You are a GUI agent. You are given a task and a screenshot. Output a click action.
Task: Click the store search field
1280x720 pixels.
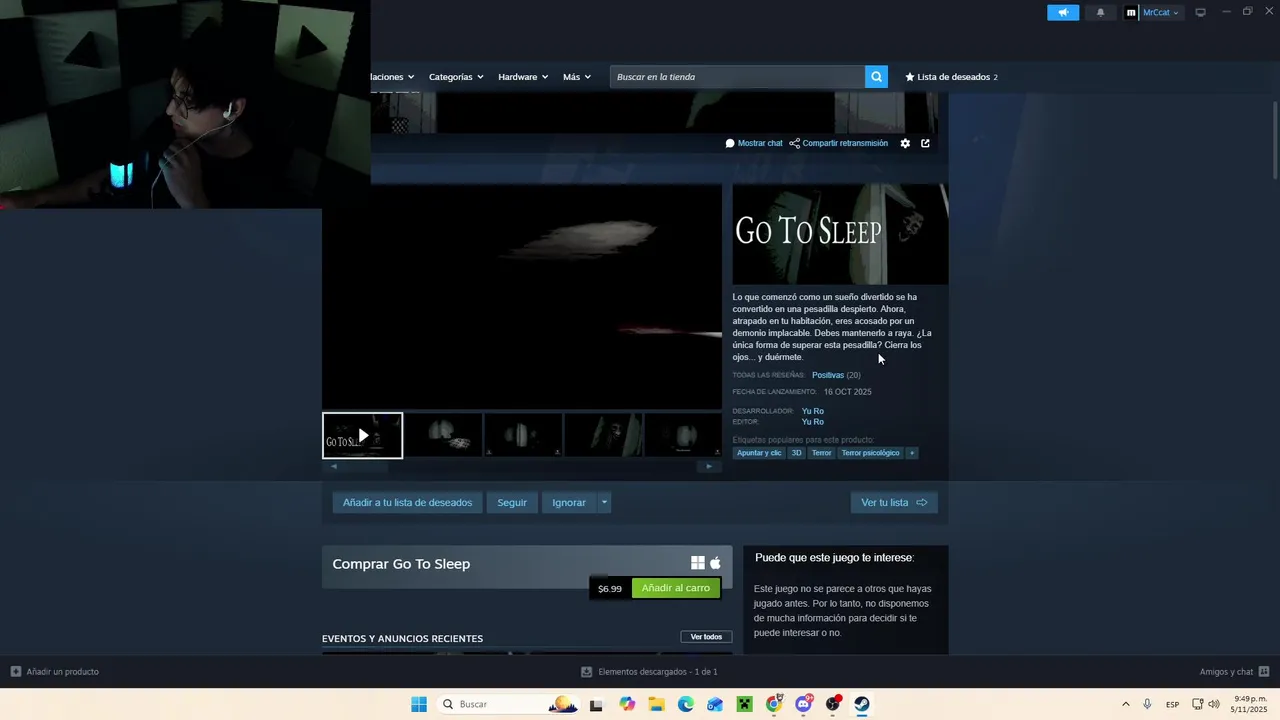737,77
